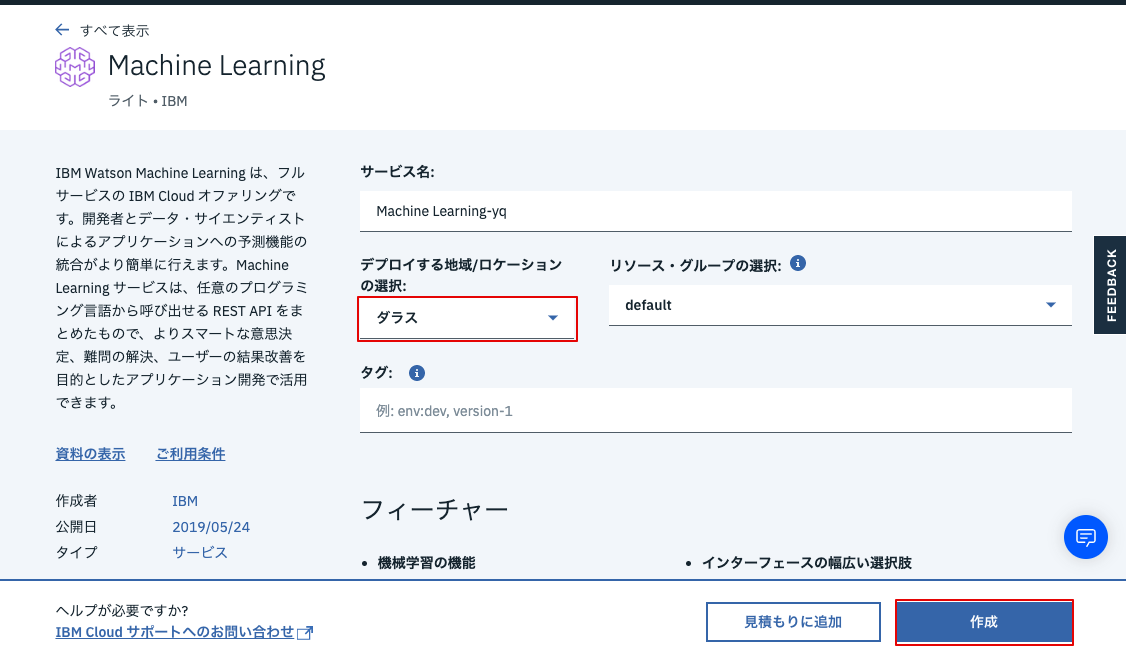Click the IBM creator value link
Image resolution: width=1126 pixels, height=657 pixels.
pyautogui.click(x=185, y=501)
